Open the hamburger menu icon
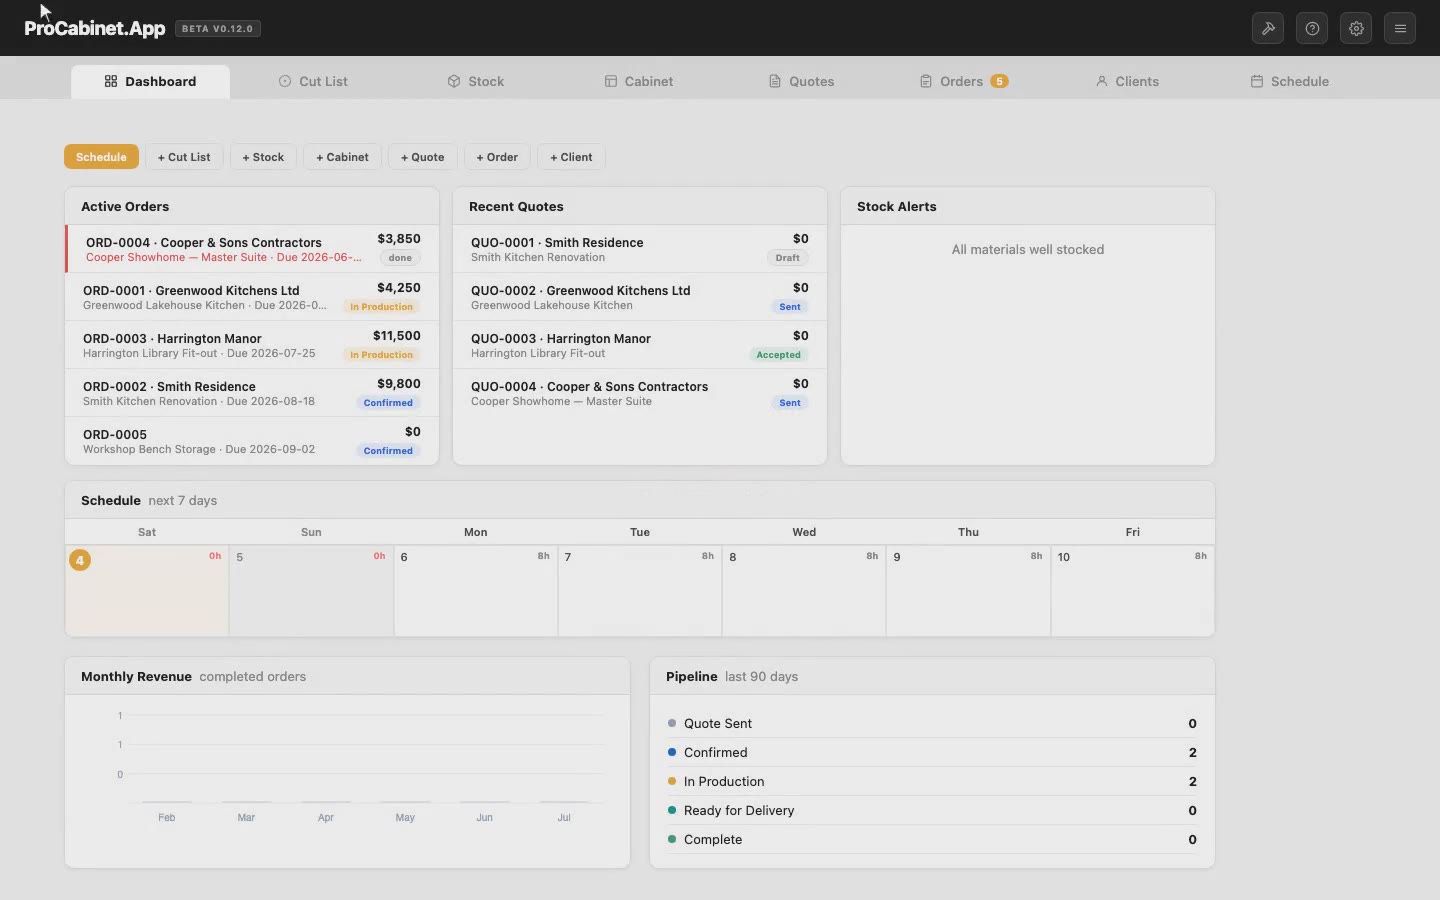Screen dimensions: 1440x900 click(x=1400, y=28)
